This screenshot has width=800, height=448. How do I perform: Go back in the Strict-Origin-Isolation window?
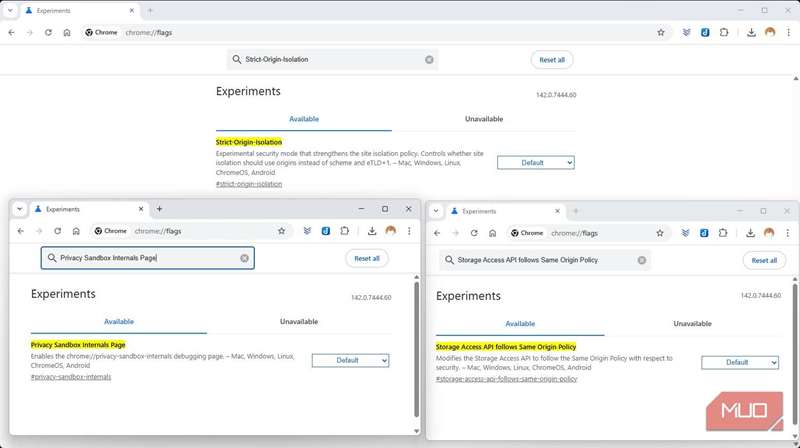tap(11, 32)
